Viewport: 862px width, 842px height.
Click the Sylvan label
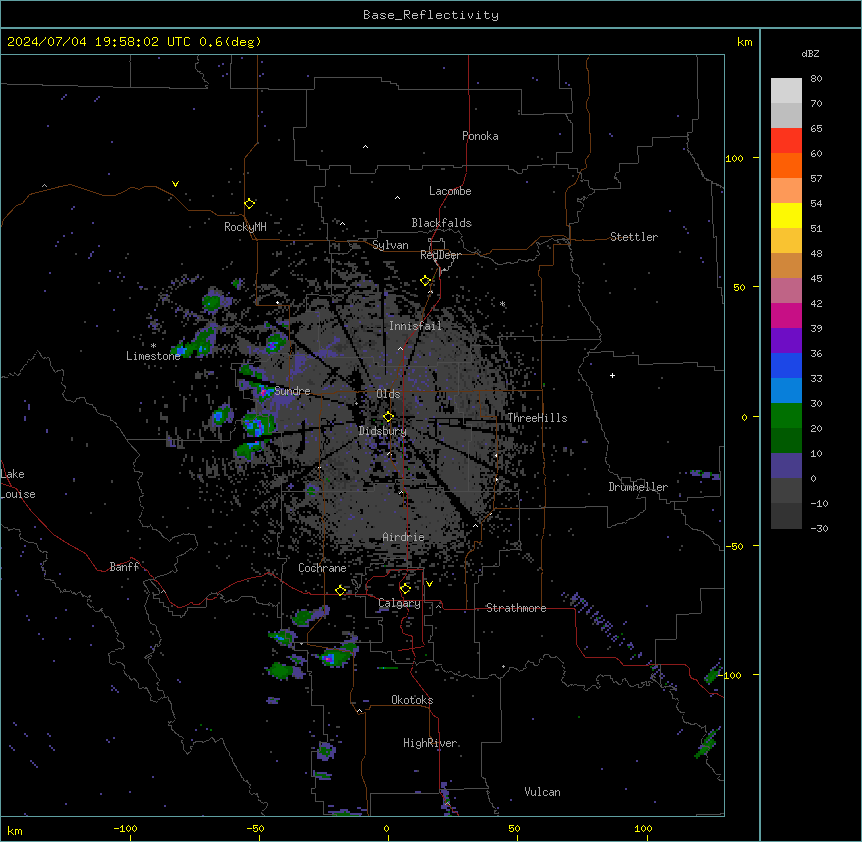coord(390,245)
